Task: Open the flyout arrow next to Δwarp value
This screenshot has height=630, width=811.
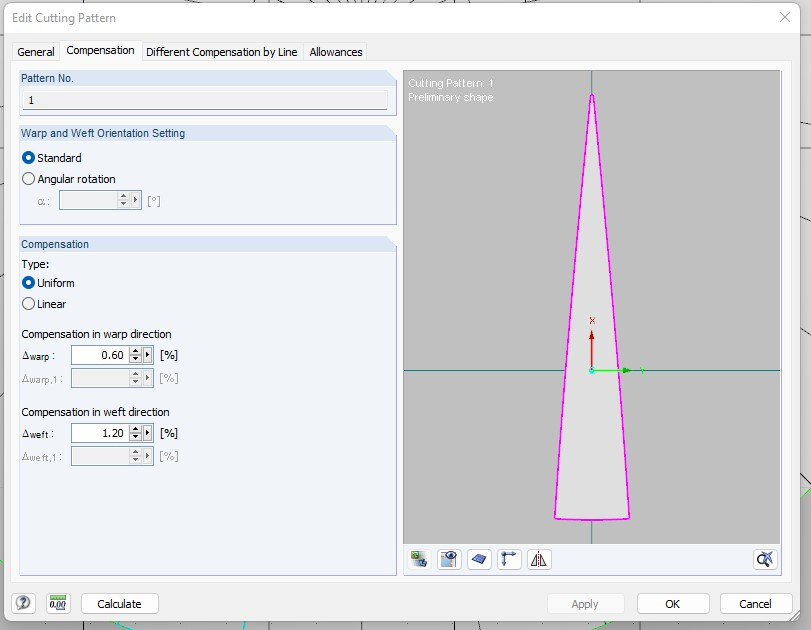Action: pyautogui.click(x=148, y=355)
